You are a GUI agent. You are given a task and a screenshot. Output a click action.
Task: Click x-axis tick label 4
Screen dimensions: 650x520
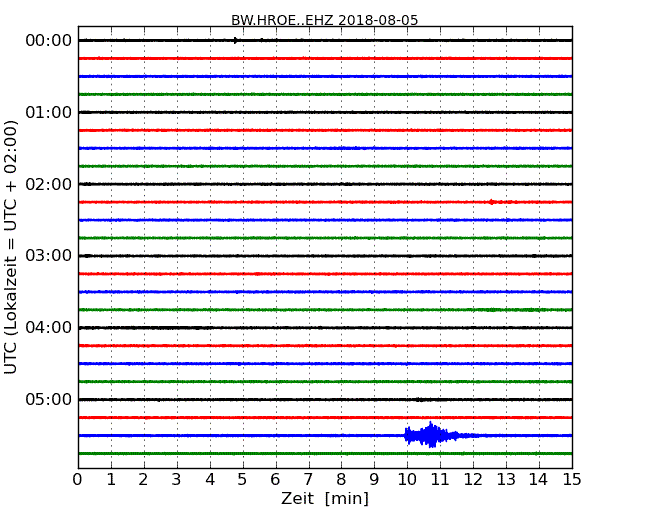[x=210, y=480]
